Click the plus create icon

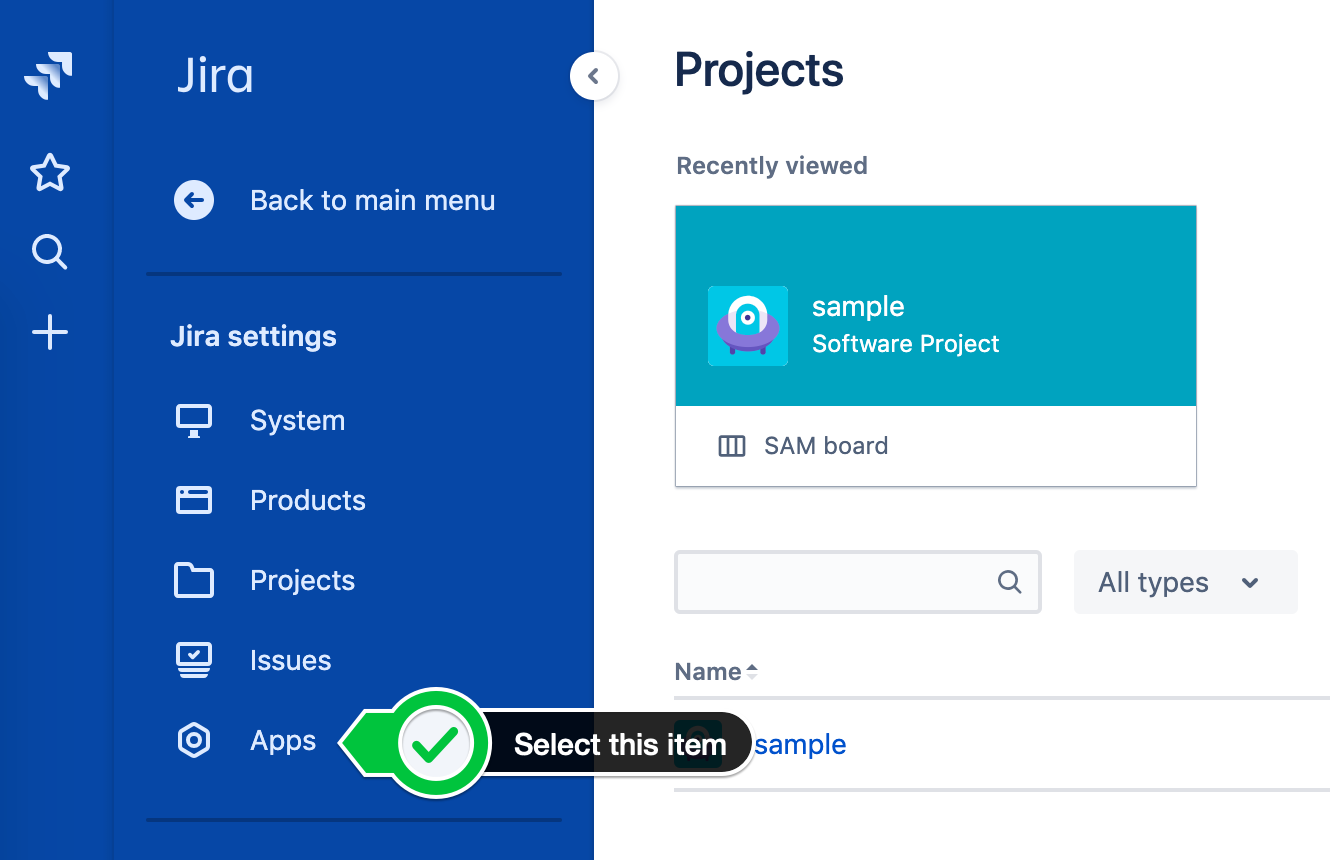click(x=49, y=332)
